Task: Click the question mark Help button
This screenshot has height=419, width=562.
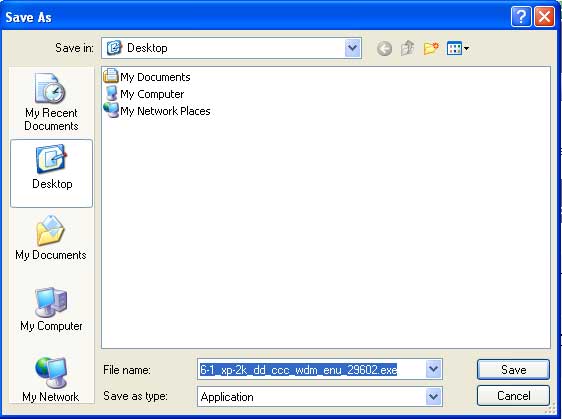Action: [x=521, y=16]
